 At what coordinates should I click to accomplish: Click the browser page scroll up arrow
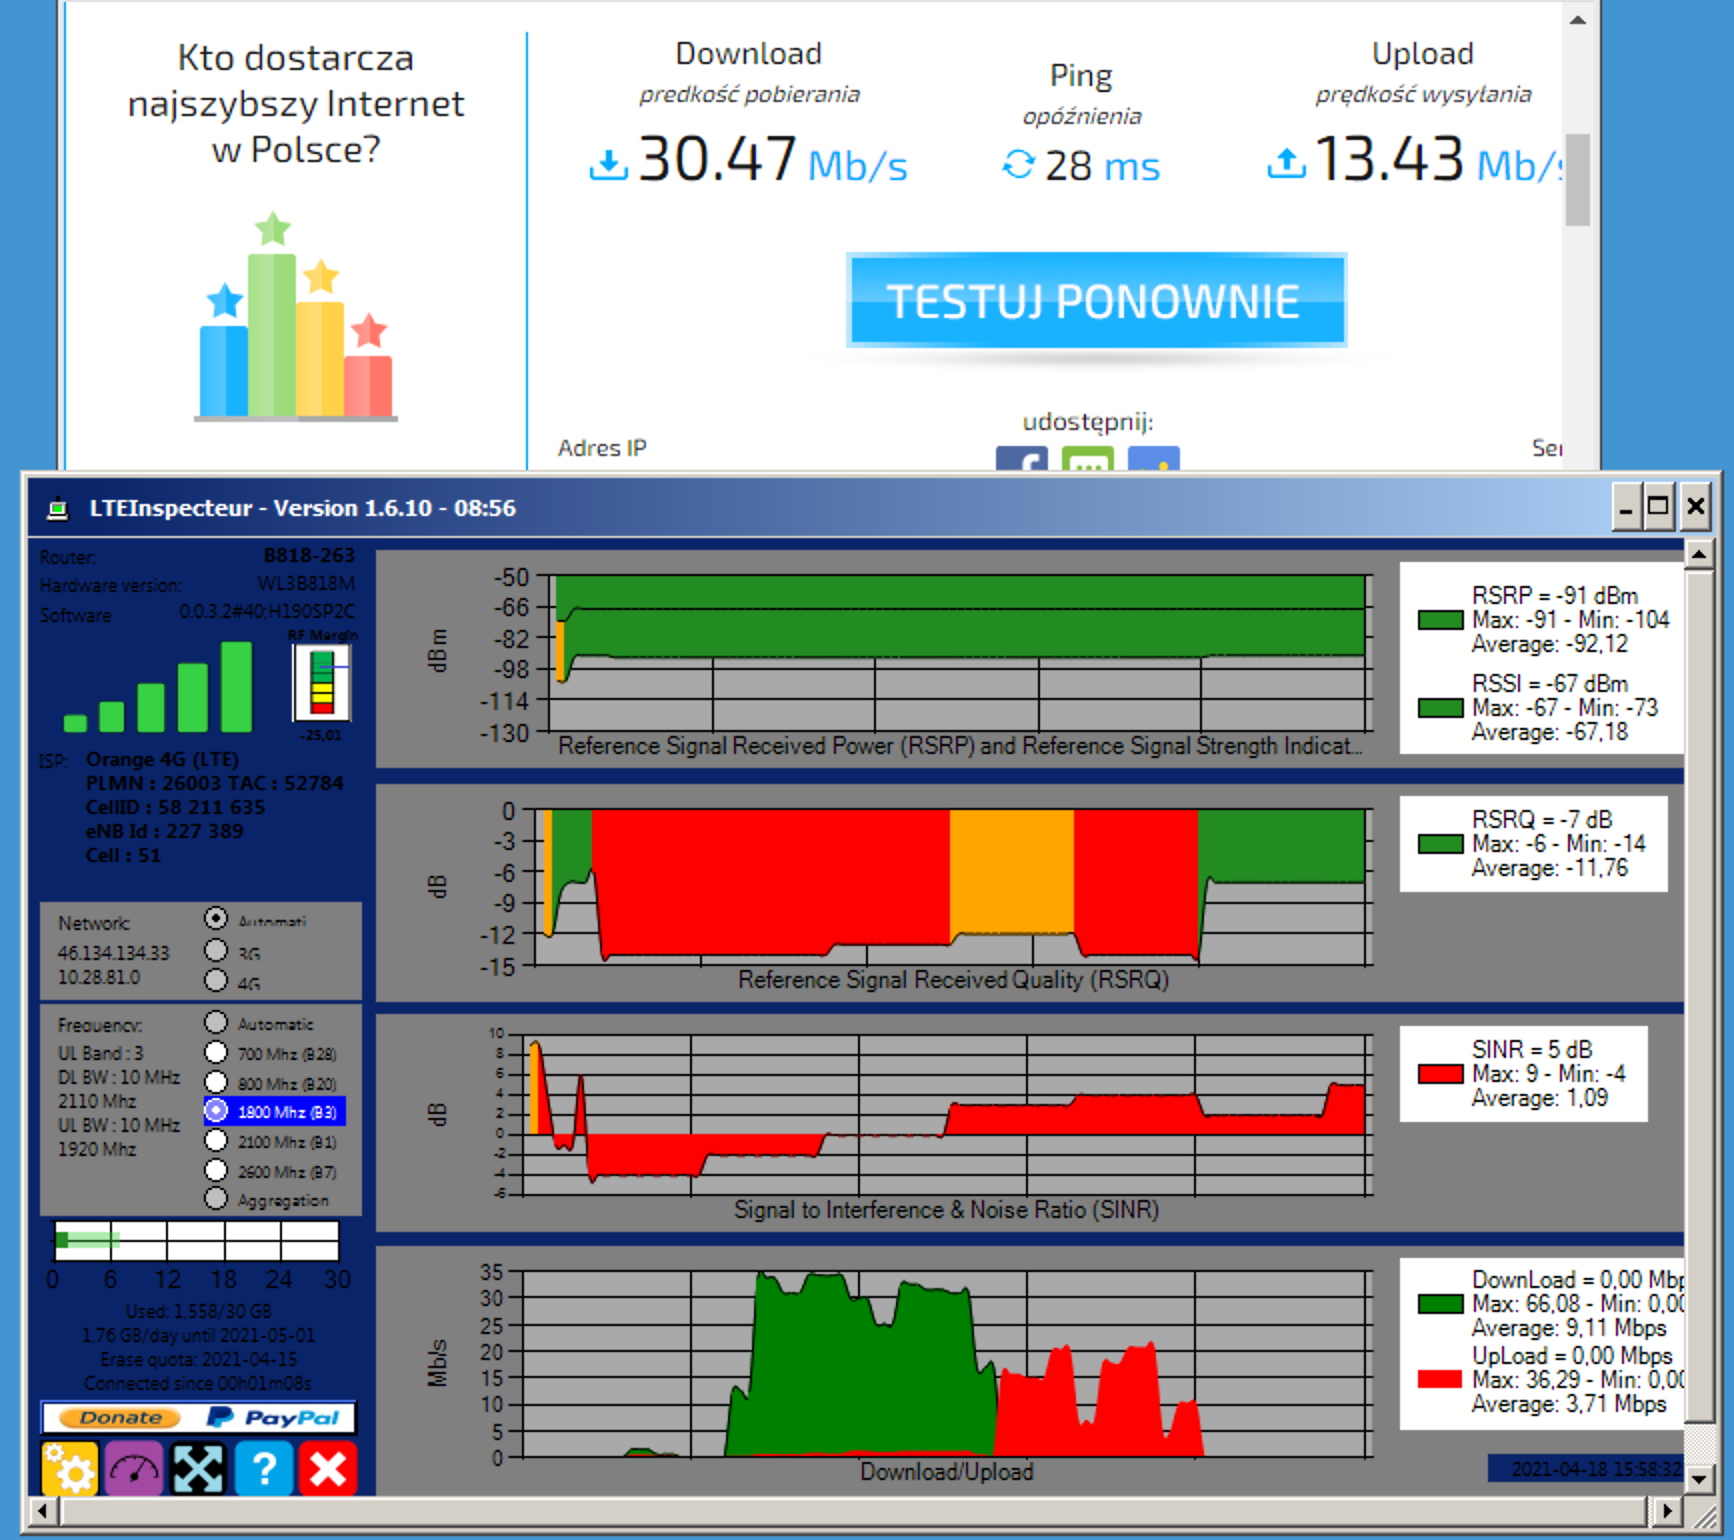pyautogui.click(x=1578, y=20)
